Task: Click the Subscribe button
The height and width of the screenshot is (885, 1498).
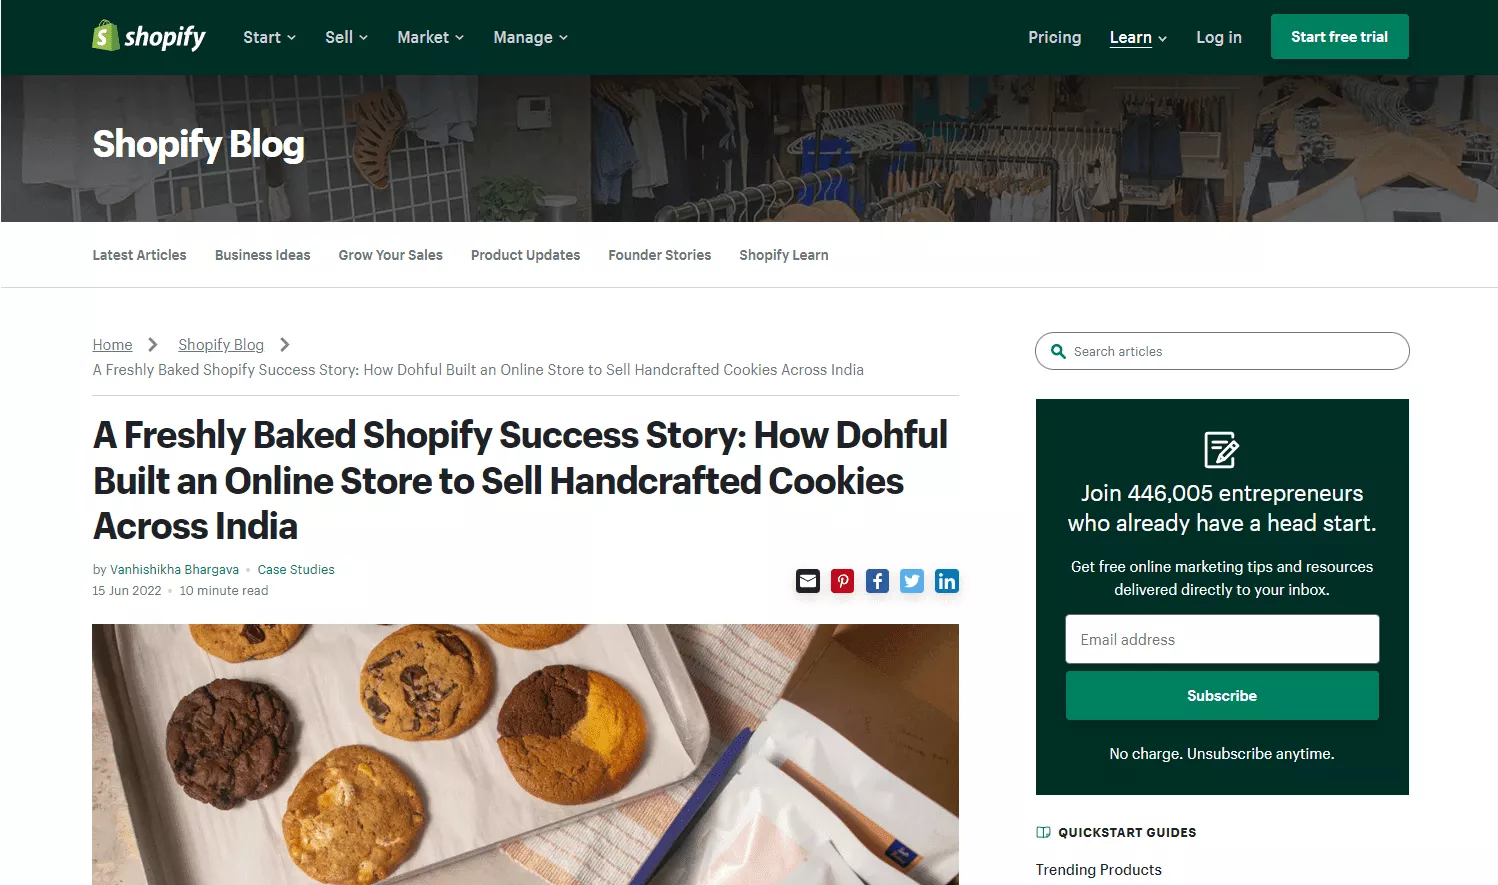Action: coord(1221,695)
